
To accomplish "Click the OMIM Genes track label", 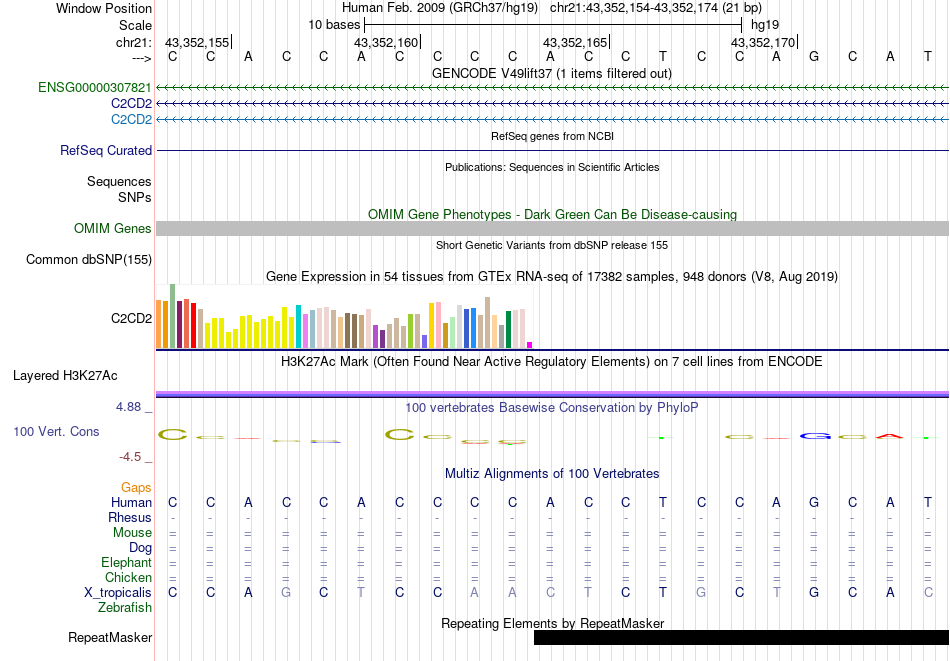I will coord(113,228).
